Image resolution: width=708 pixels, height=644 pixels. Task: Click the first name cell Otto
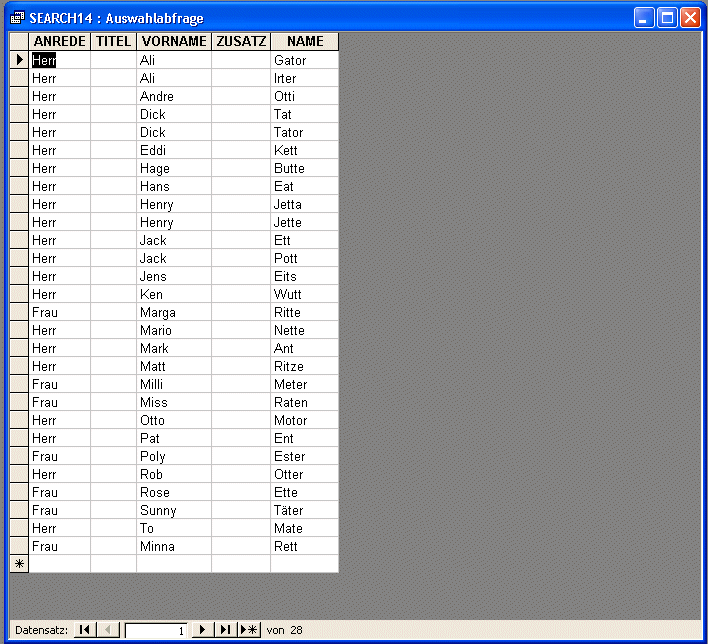coord(174,420)
